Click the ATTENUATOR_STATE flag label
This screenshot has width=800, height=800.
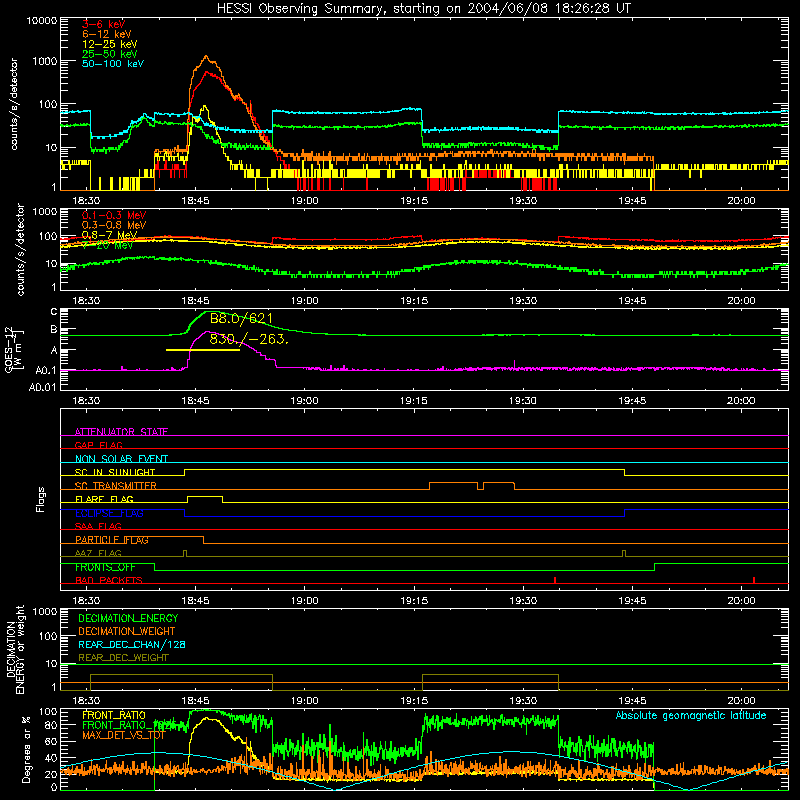[121, 432]
